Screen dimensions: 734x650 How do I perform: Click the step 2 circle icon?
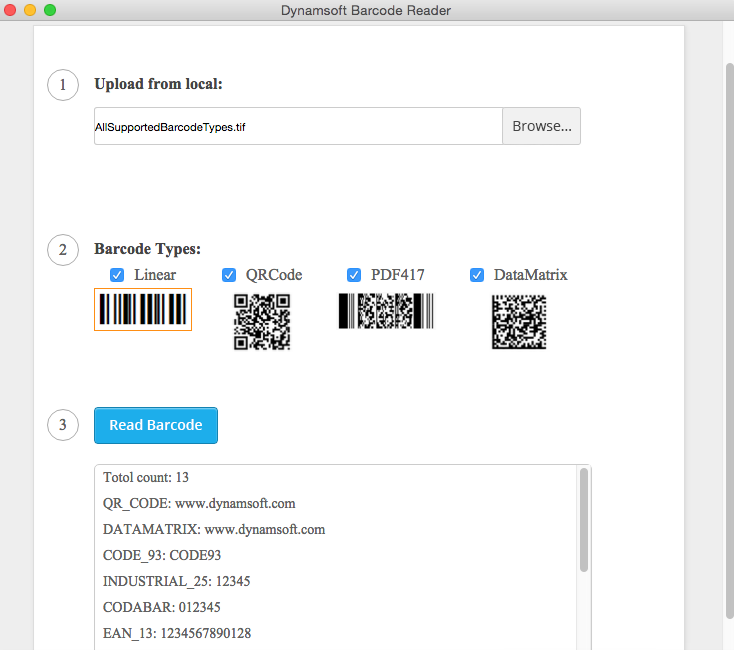pos(63,249)
